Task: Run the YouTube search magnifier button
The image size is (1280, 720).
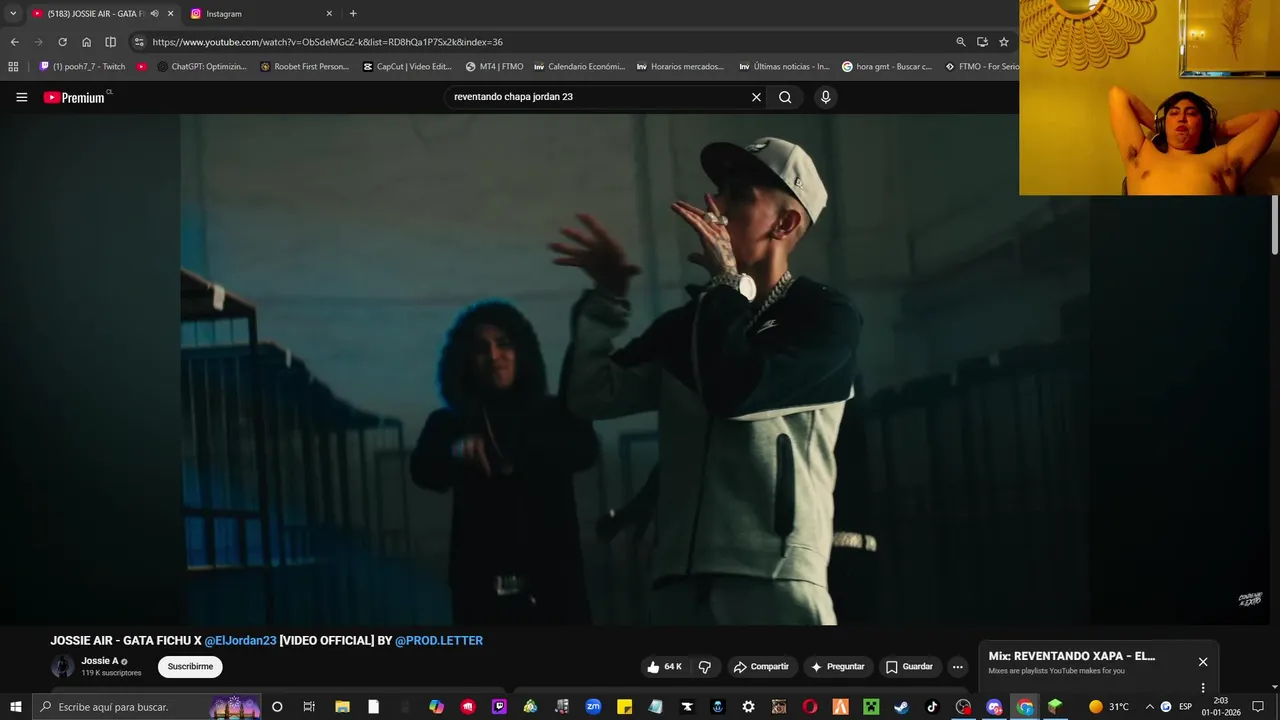Action: click(785, 97)
